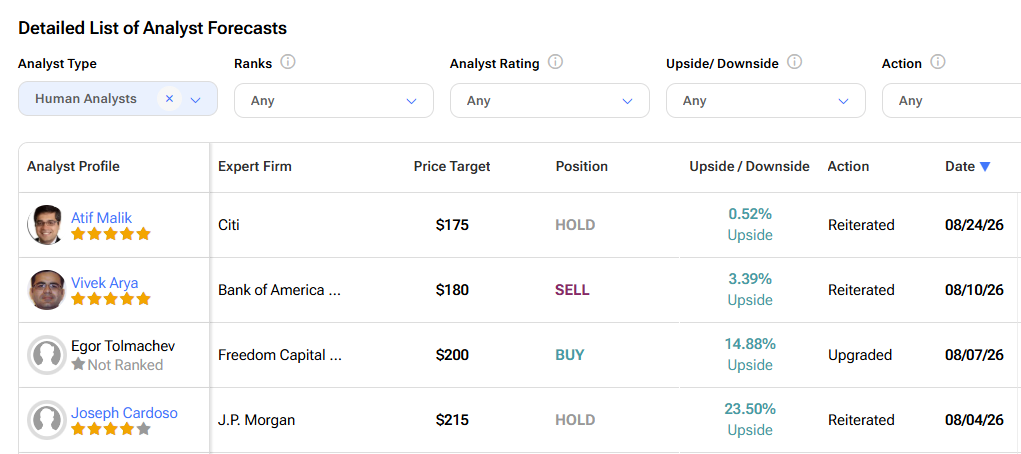Viewport: 1021px width, 454px height.
Task: Open the Ranks dropdown
Action: coord(333,100)
